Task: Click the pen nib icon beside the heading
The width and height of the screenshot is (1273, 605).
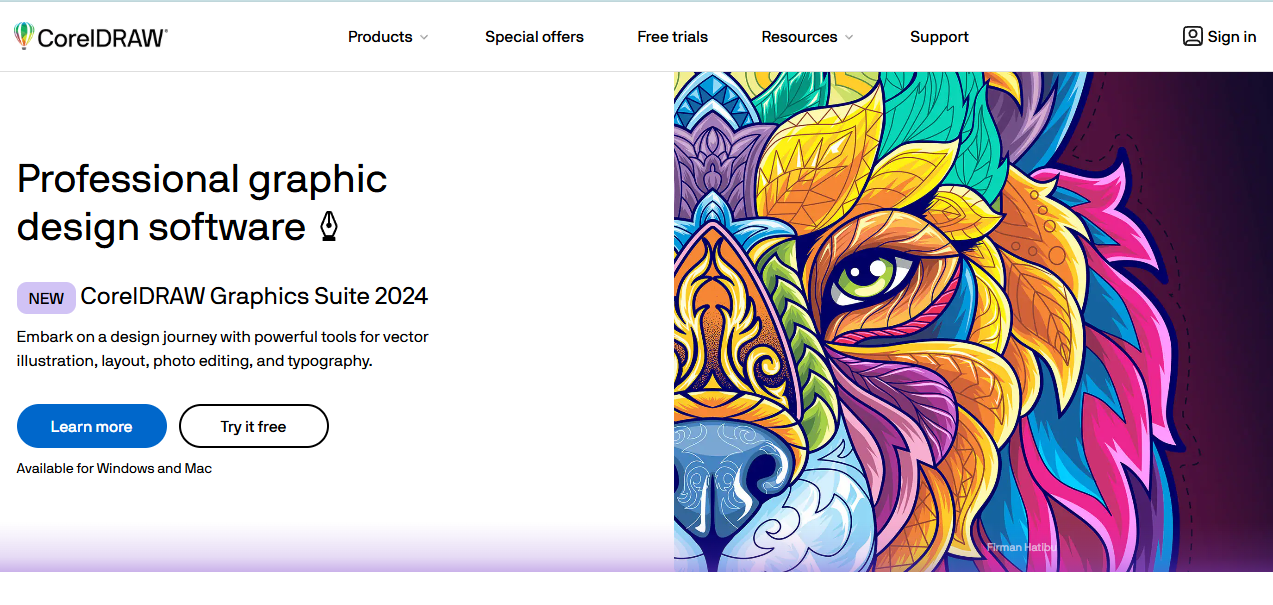Action: (328, 227)
